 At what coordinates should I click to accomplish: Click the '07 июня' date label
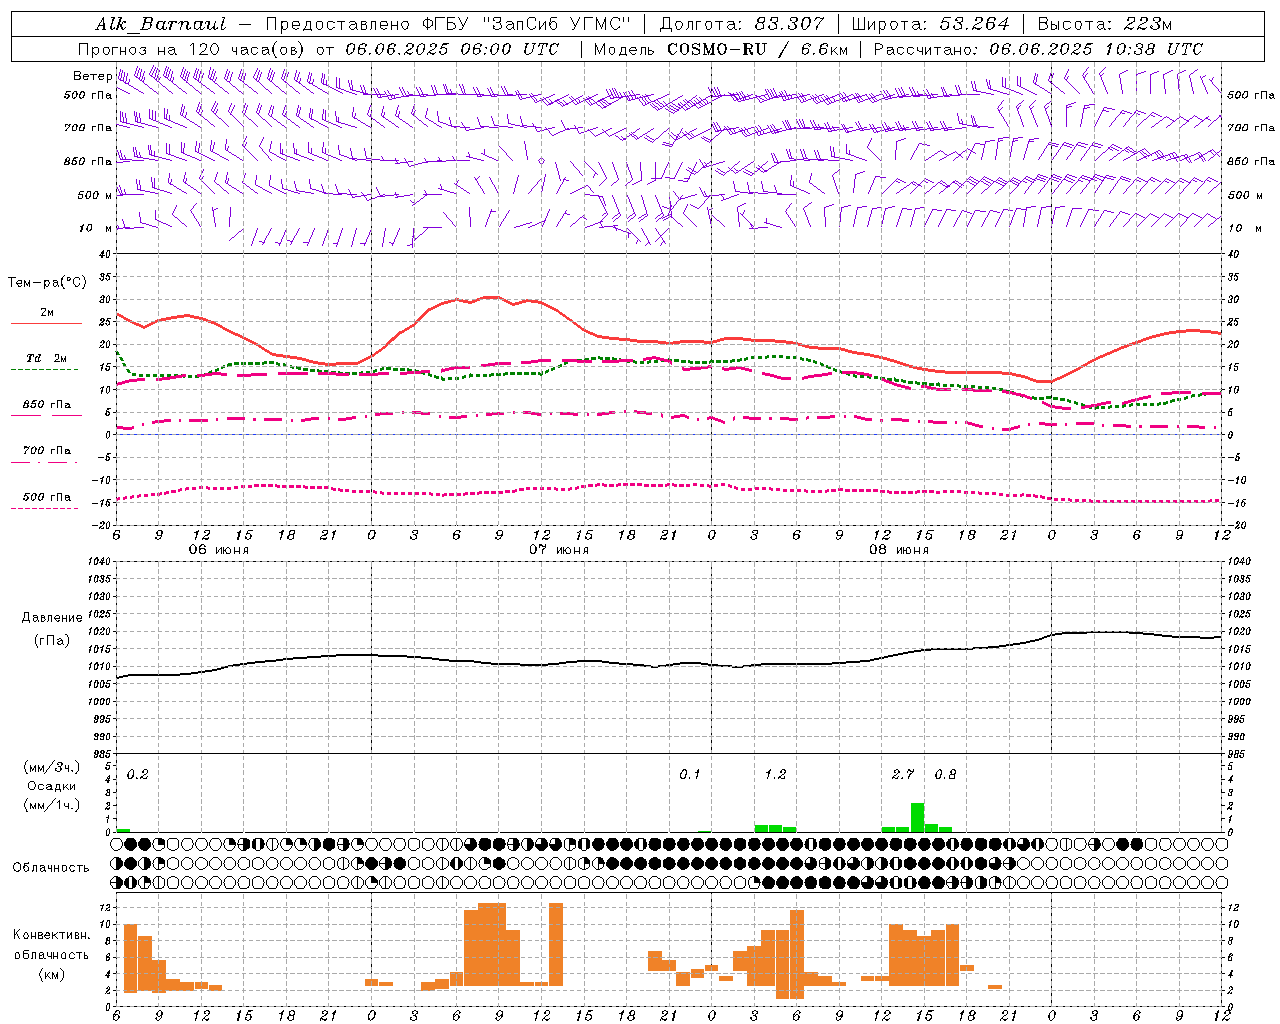[x=559, y=550]
